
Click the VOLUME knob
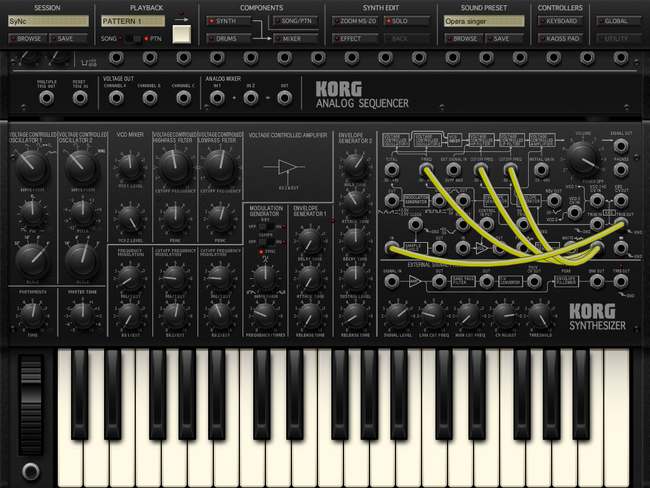(583, 159)
